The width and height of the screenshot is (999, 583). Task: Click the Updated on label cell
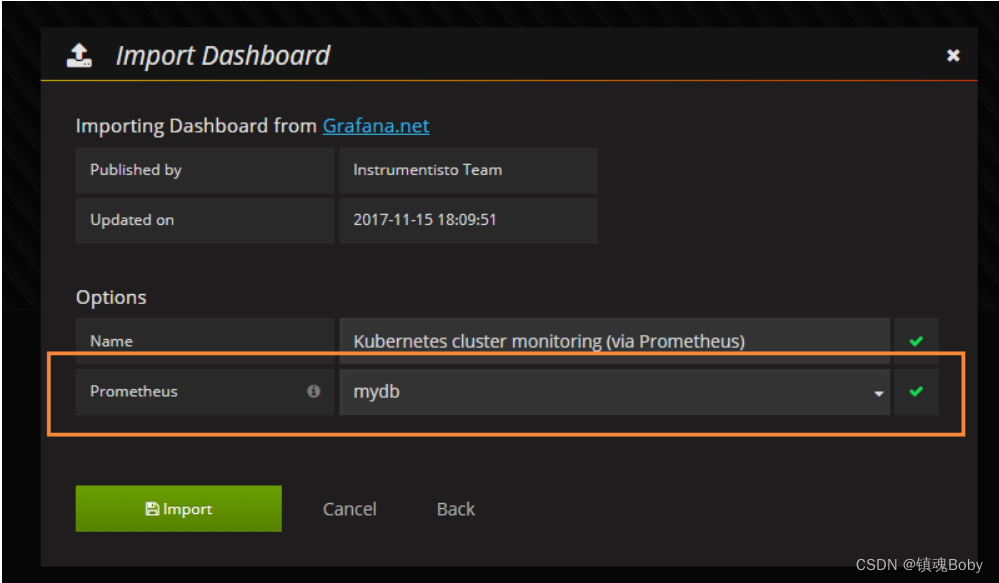pos(205,220)
